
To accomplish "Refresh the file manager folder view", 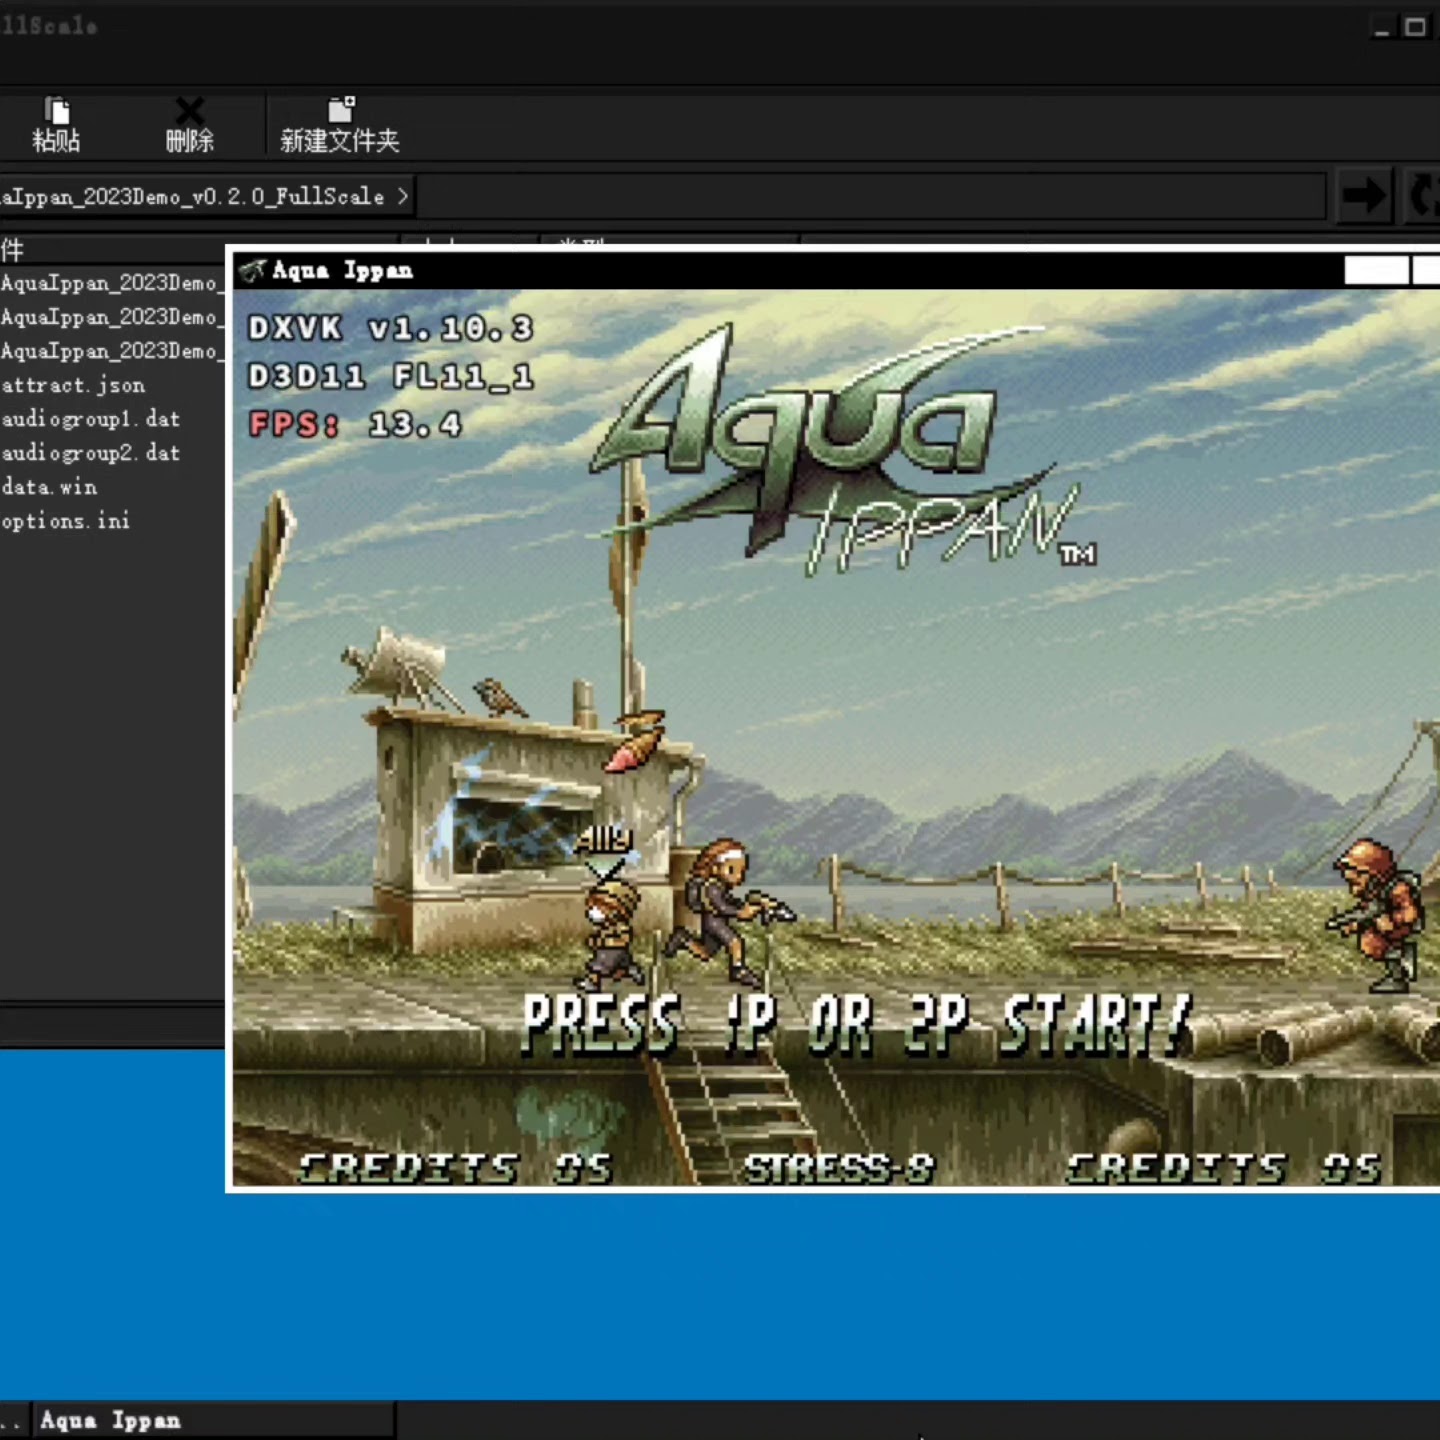I will point(1422,195).
